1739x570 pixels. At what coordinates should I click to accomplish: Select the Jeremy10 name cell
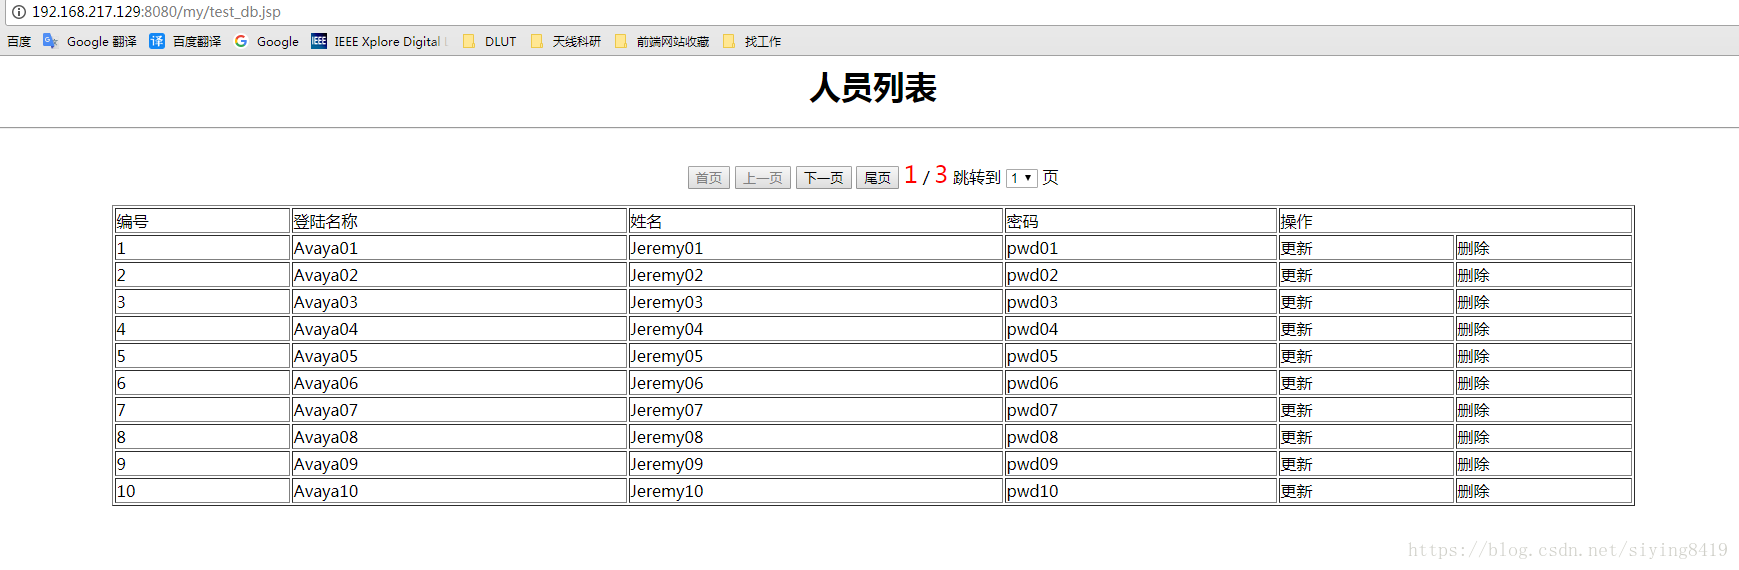pos(816,491)
